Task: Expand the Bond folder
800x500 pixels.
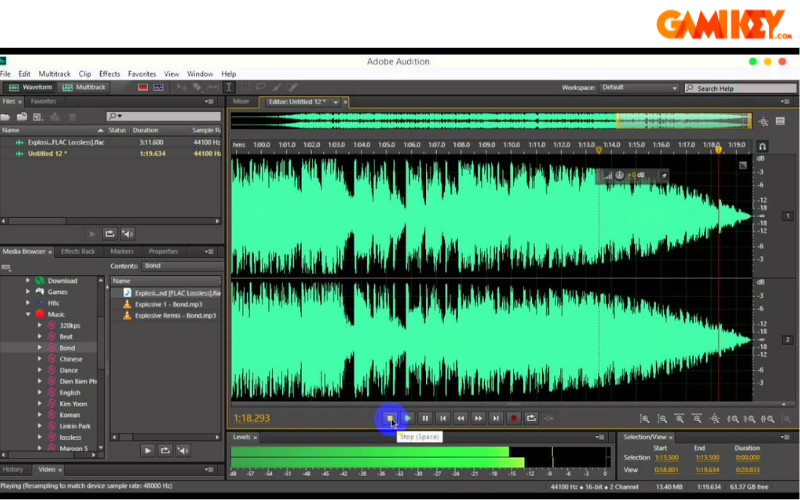Action: (x=39, y=347)
